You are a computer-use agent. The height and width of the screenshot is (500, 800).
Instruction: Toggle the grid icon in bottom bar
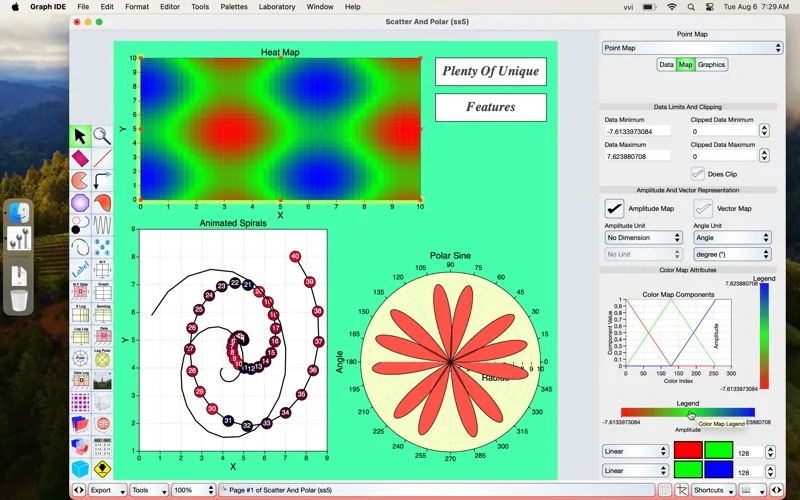coord(664,490)
